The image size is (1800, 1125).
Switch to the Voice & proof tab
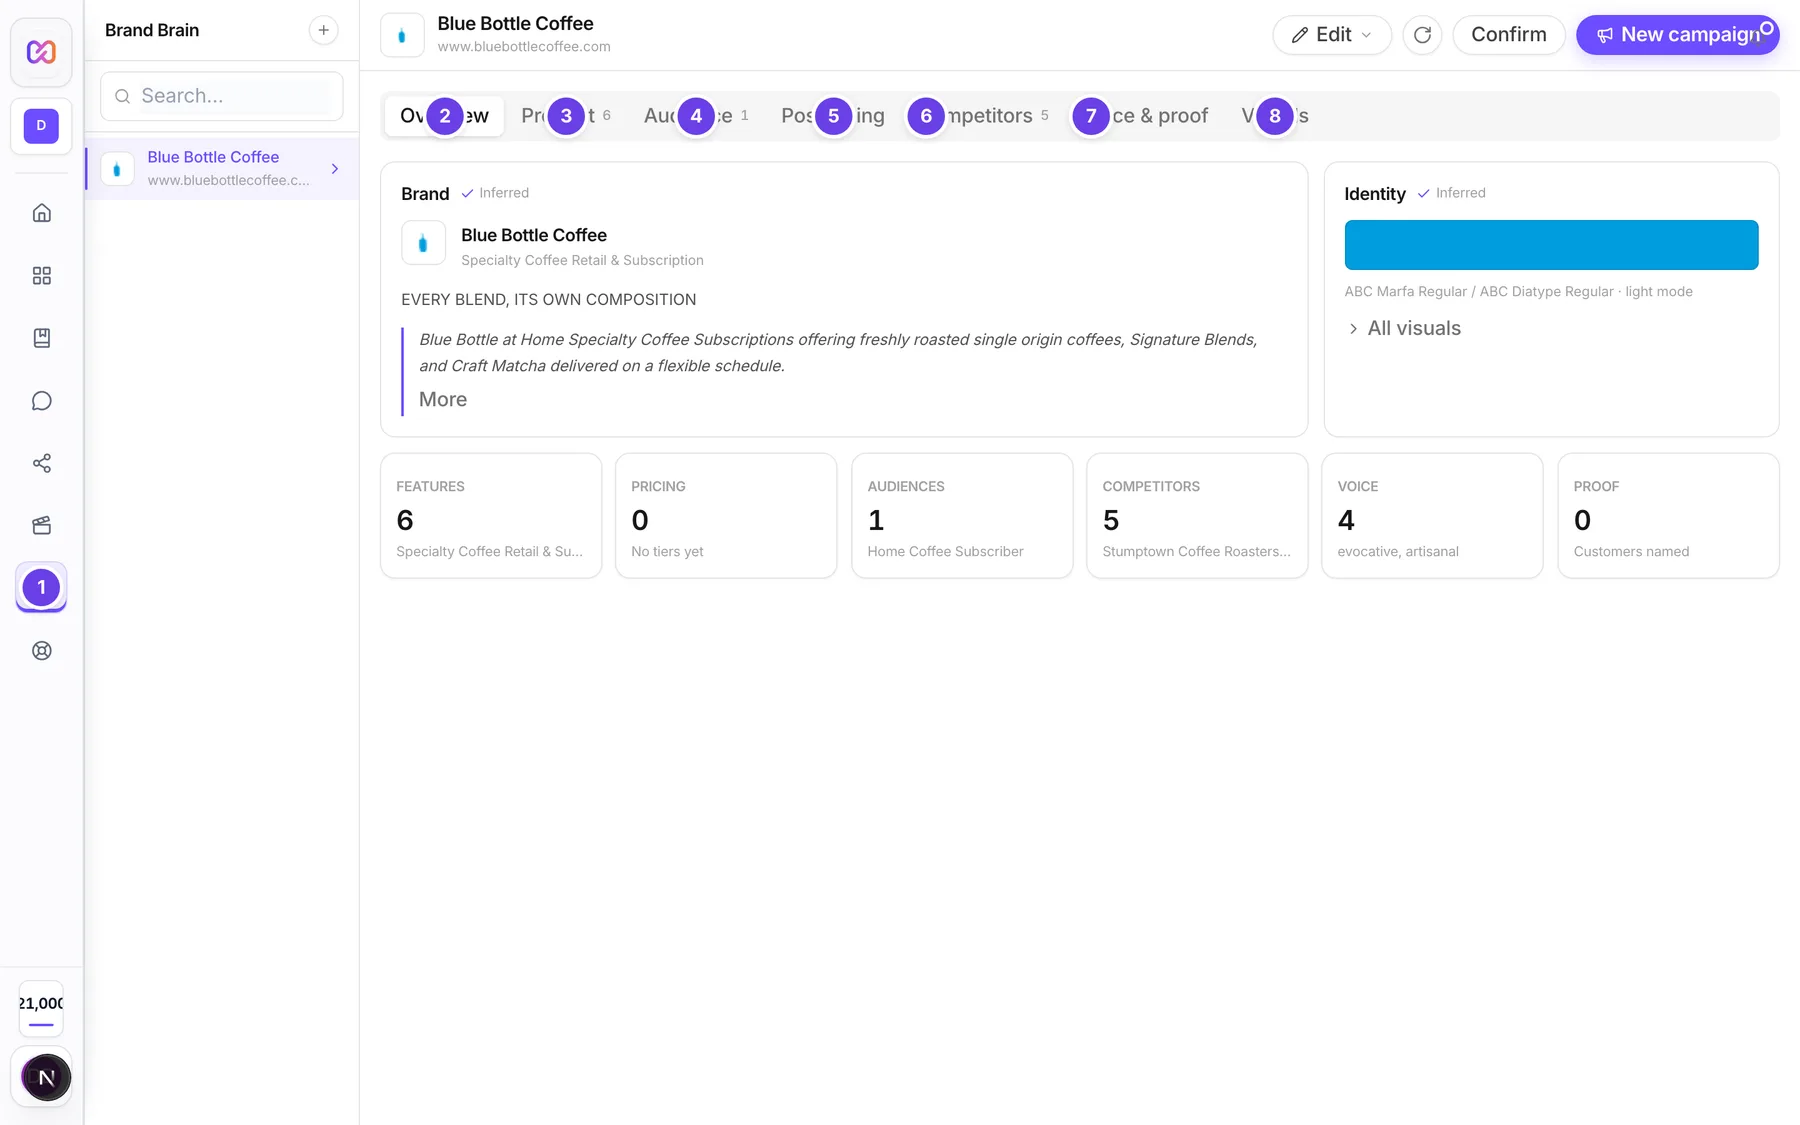[x=1141, y=116]
